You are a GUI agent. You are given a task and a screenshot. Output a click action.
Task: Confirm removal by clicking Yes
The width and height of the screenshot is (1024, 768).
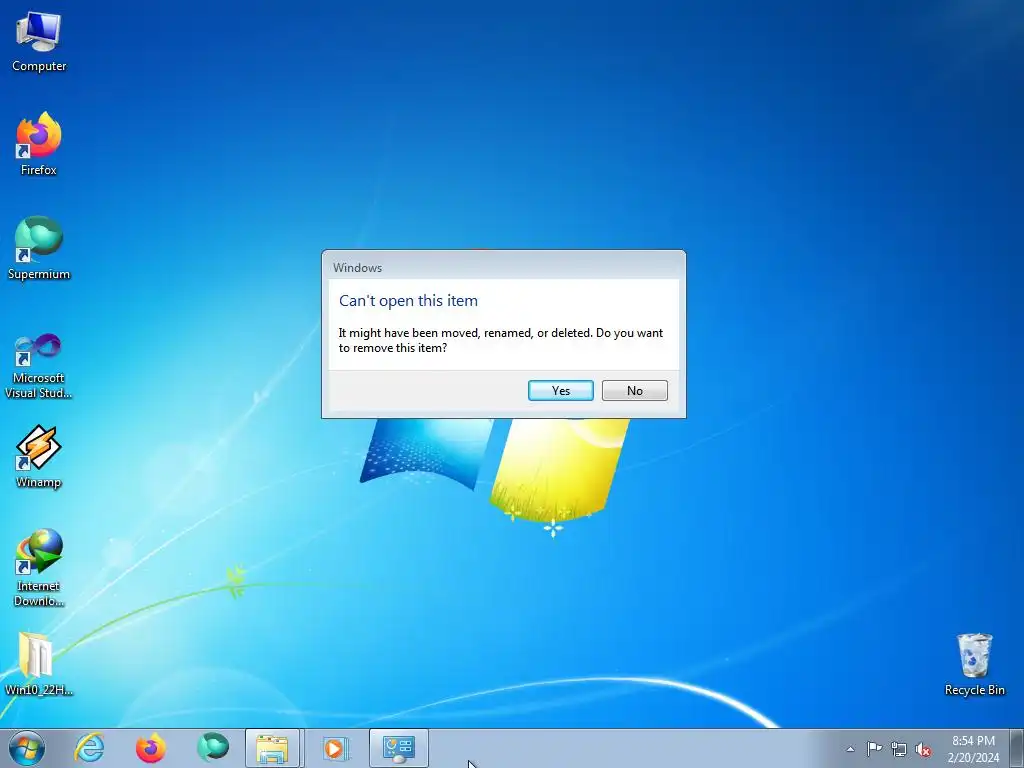(561, 391)
